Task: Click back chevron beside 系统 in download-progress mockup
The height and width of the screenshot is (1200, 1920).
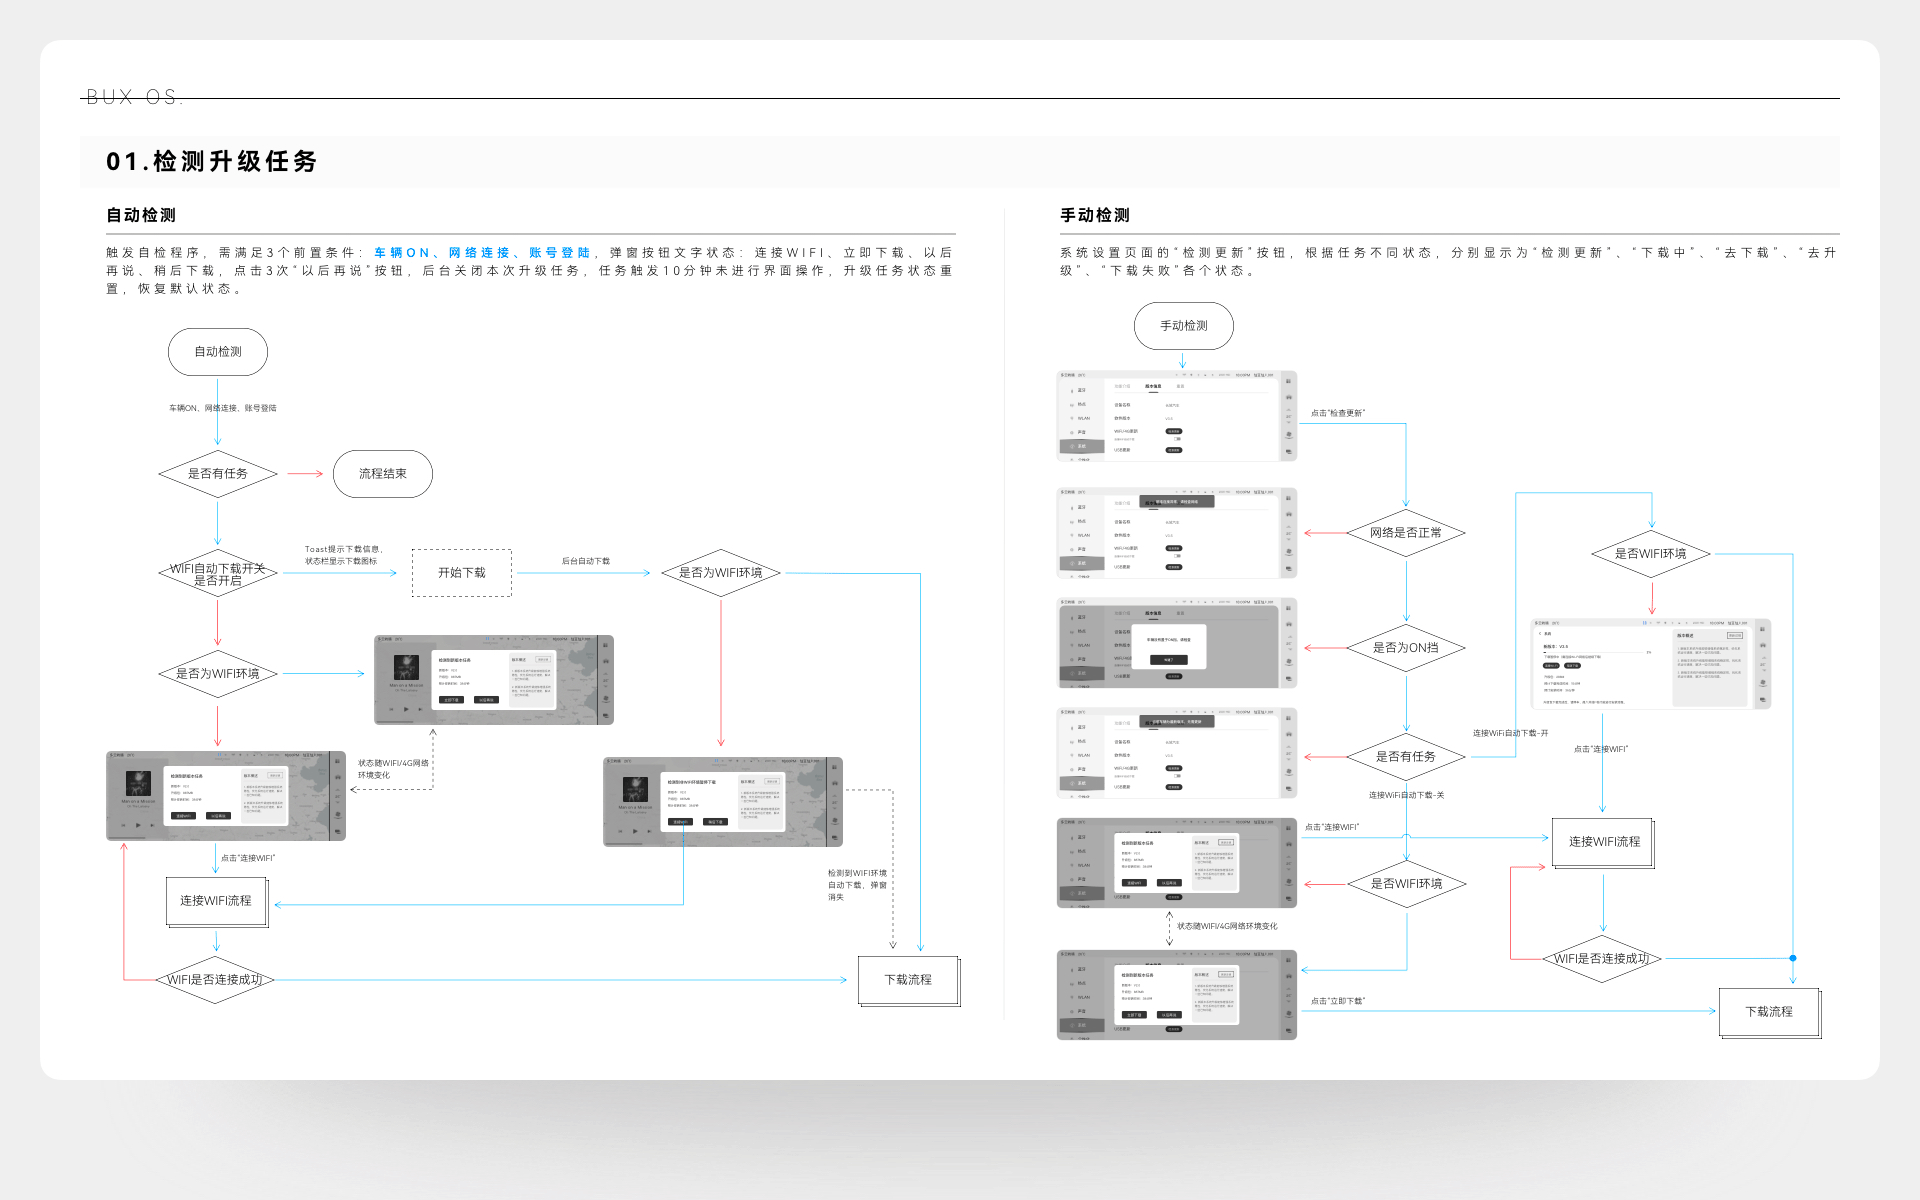Action: (1540, 634)
